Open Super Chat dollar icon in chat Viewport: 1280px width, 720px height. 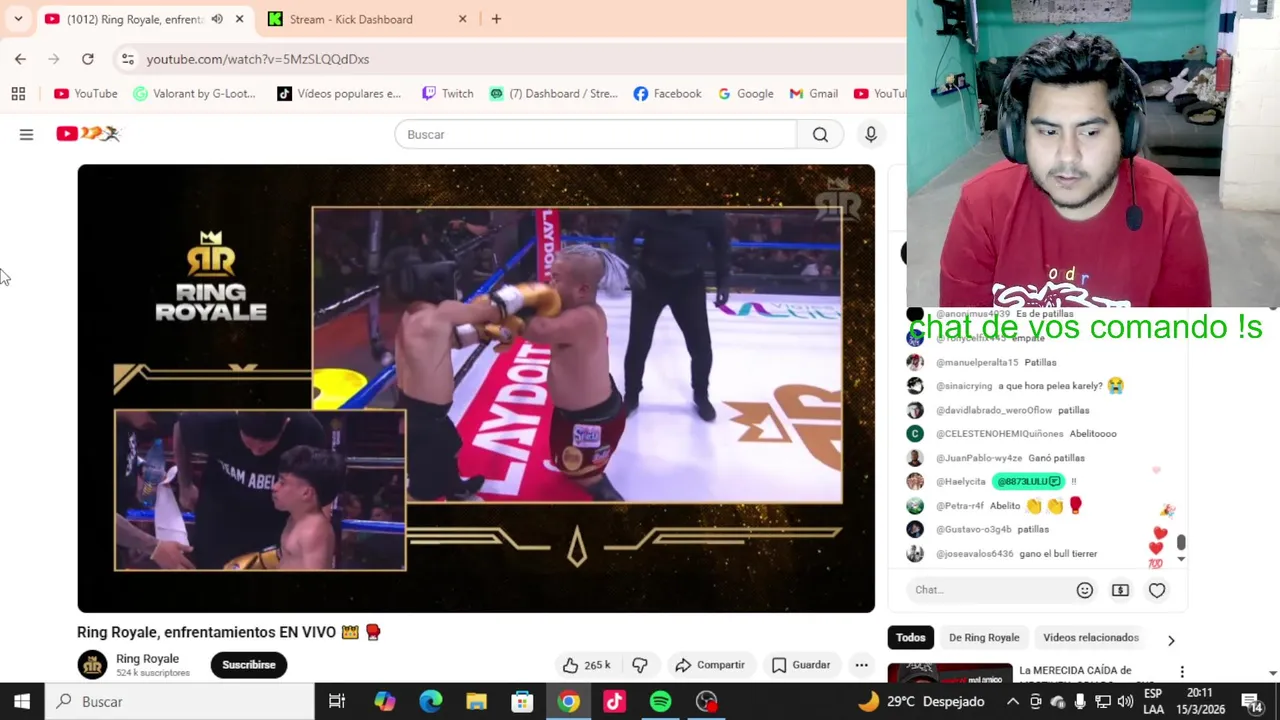pyautogui.click(x=1120, y=590)
